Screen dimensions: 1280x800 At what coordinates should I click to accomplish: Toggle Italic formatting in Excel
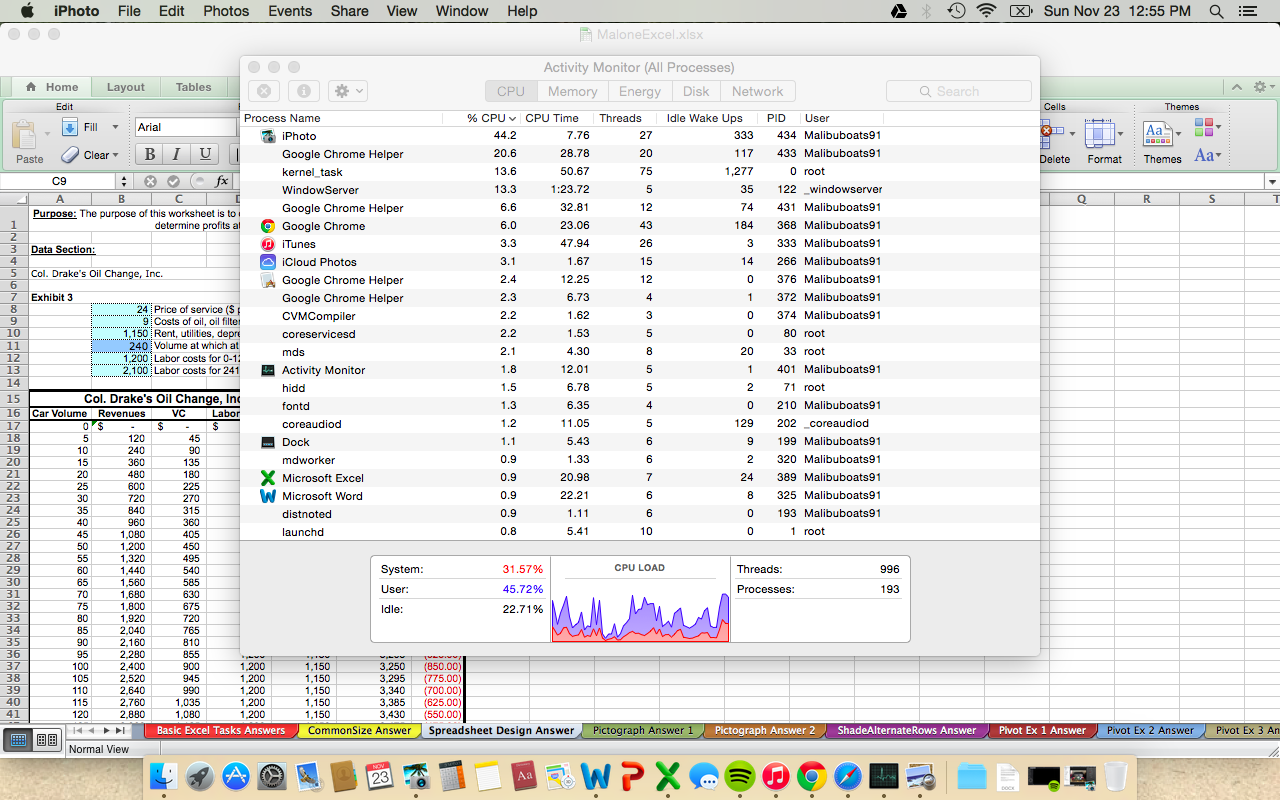[177, 154]
